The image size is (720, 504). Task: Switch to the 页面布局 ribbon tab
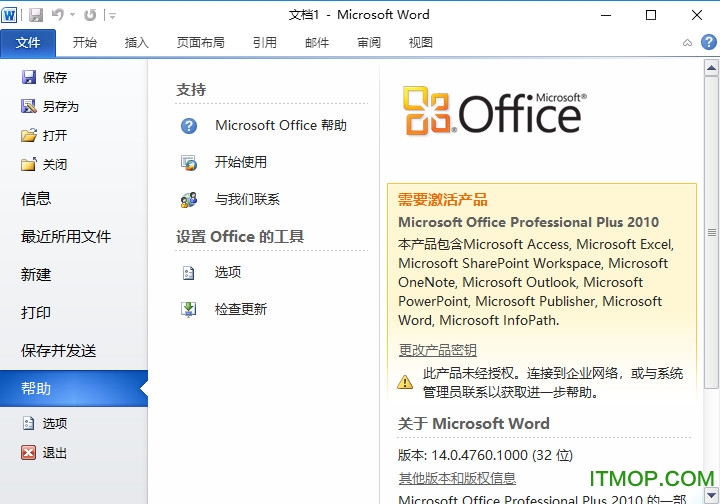tap(201, 43)
